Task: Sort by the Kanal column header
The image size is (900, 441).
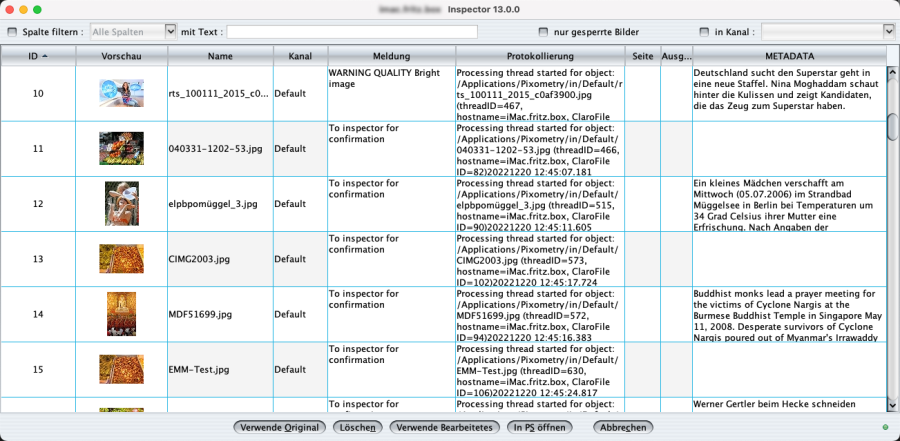Action: click(x=301, y=56)
